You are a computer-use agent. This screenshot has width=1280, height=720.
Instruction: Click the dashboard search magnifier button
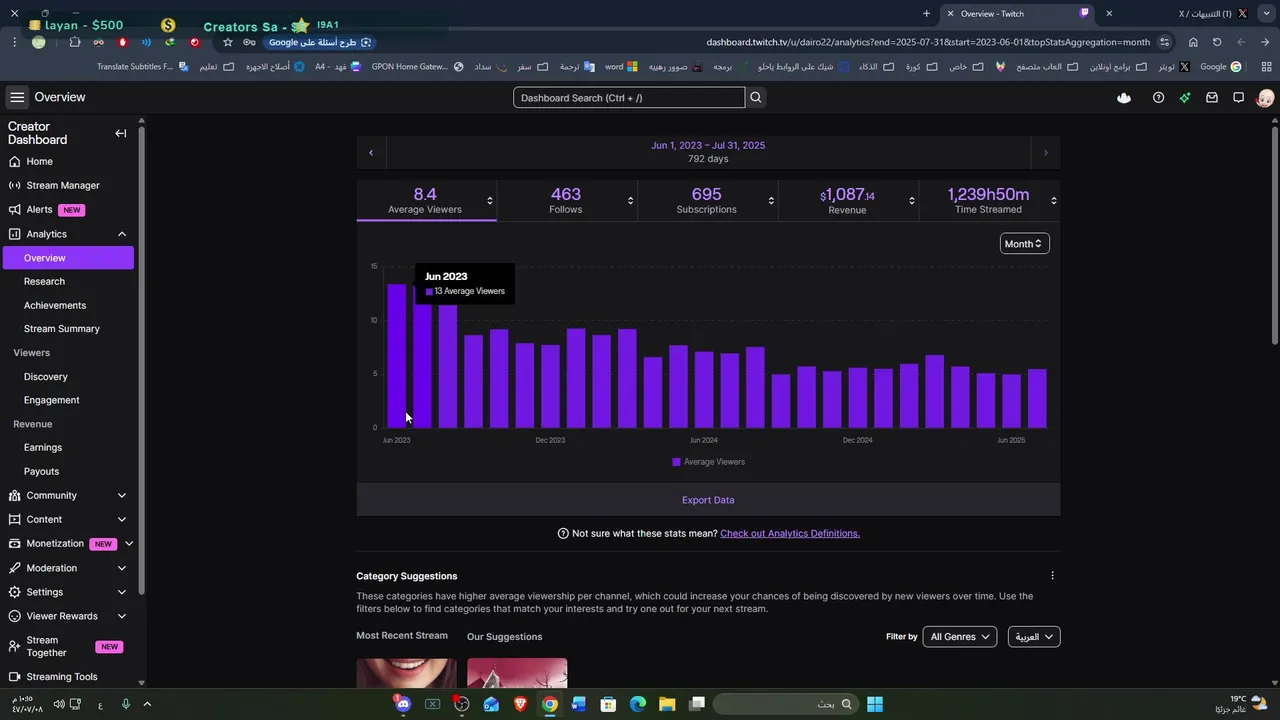(x=756, y=97)
